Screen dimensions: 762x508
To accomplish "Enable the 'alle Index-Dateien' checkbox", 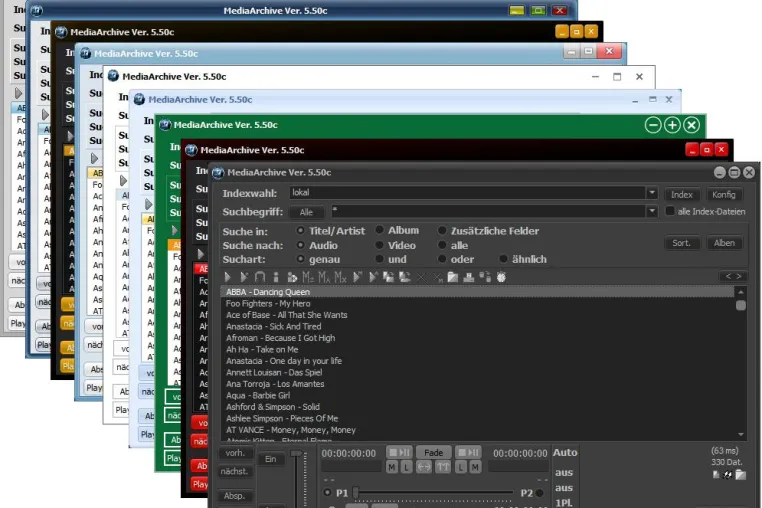I will (x=670, y=211).
